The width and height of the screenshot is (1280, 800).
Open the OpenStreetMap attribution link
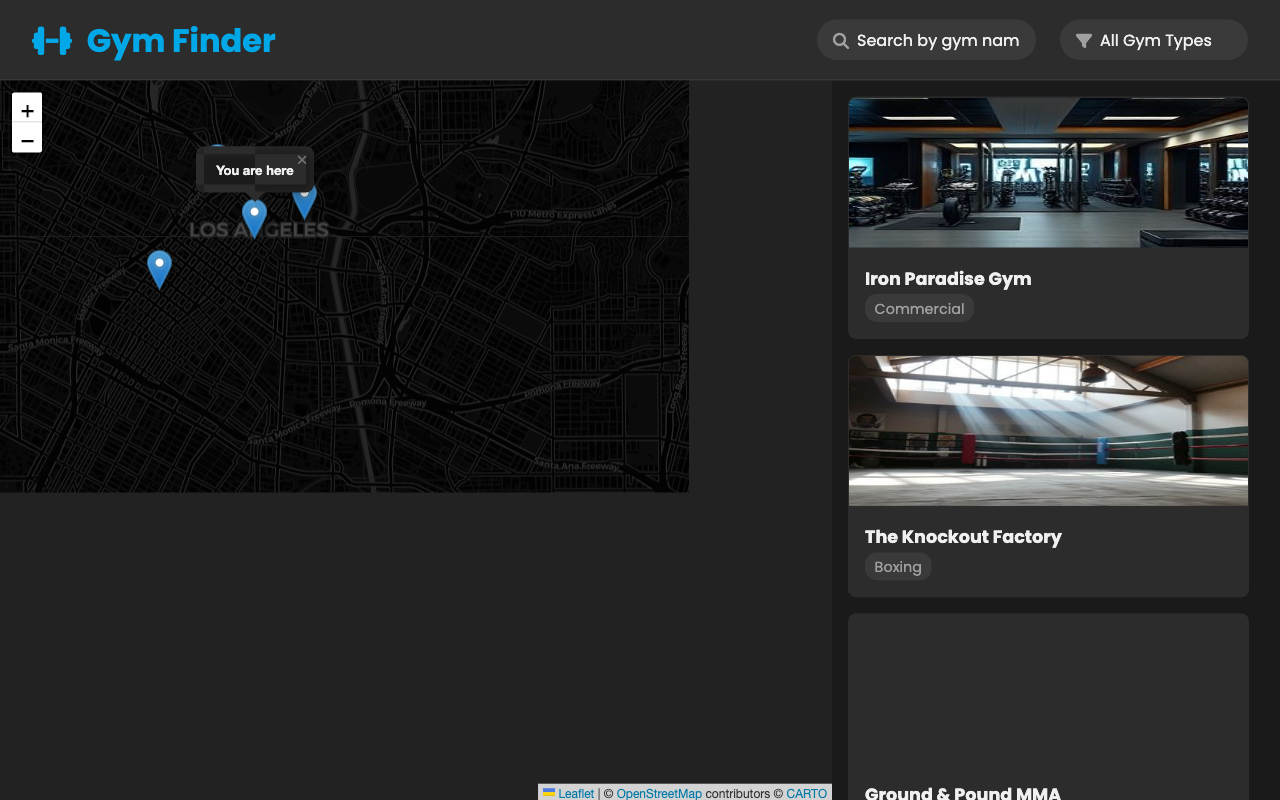pyautogui.click(x=659, y=793)
